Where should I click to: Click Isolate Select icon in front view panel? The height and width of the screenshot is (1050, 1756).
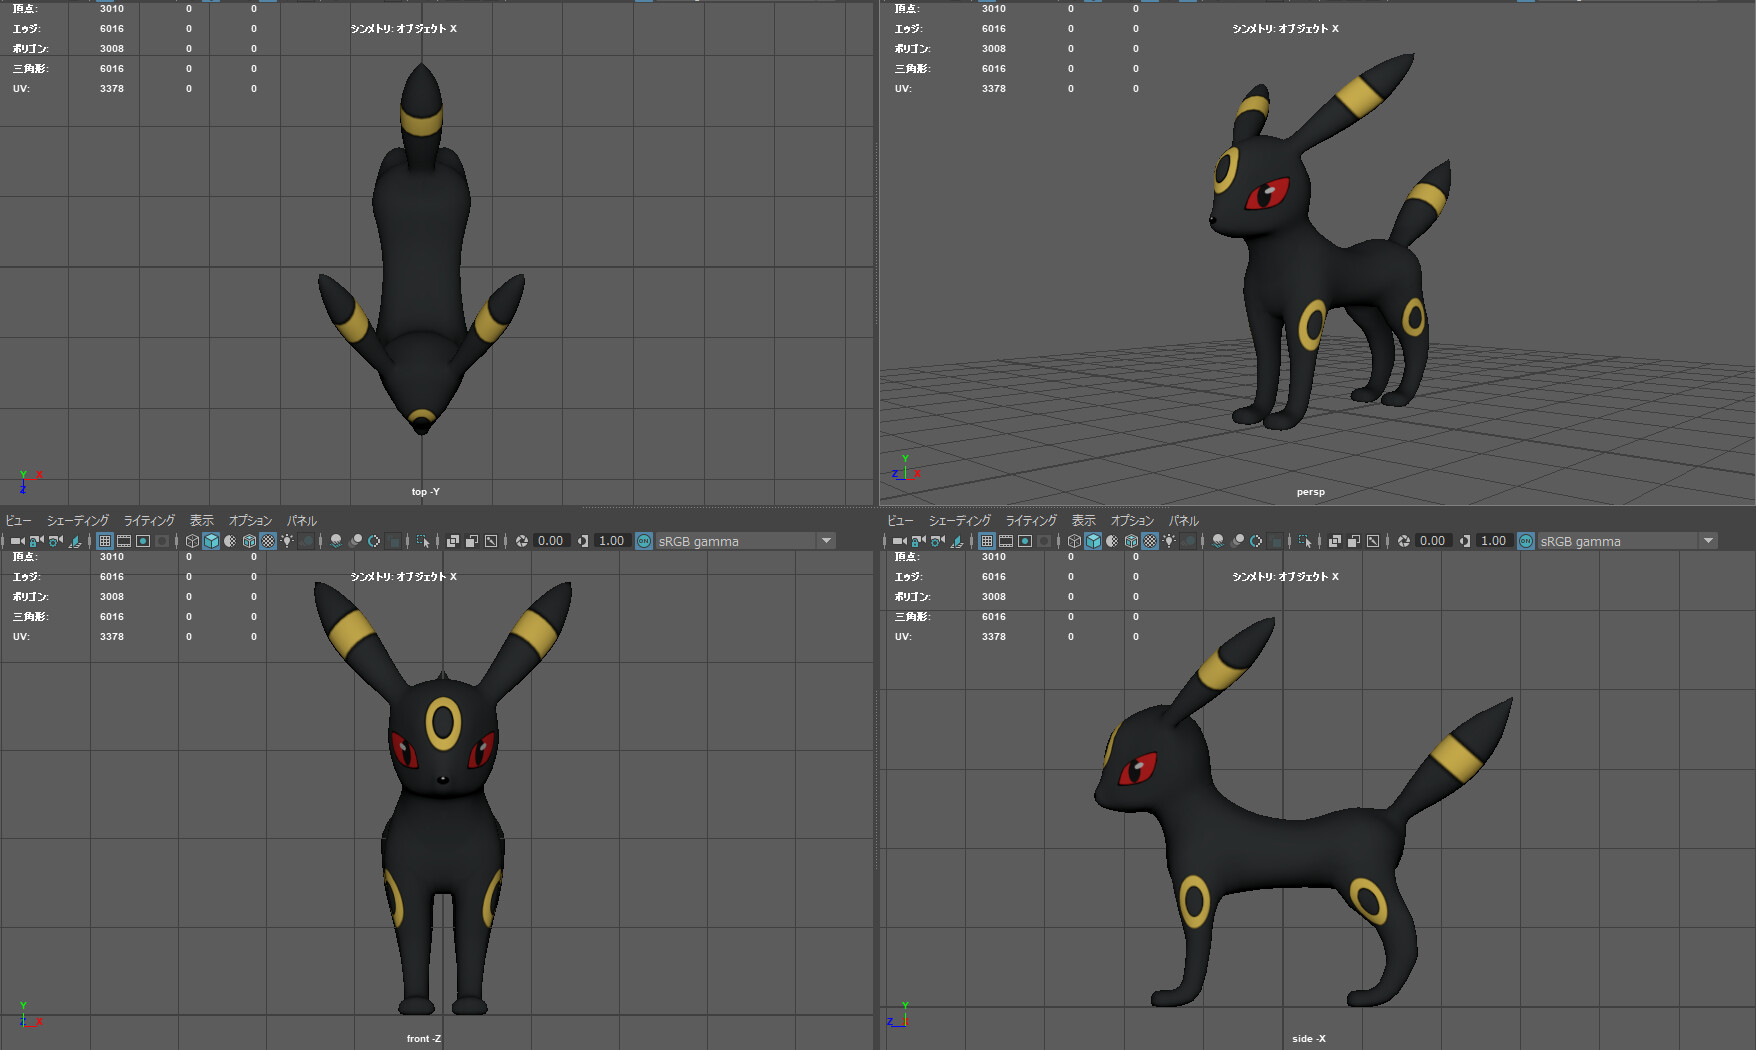(x=423, y=541)
